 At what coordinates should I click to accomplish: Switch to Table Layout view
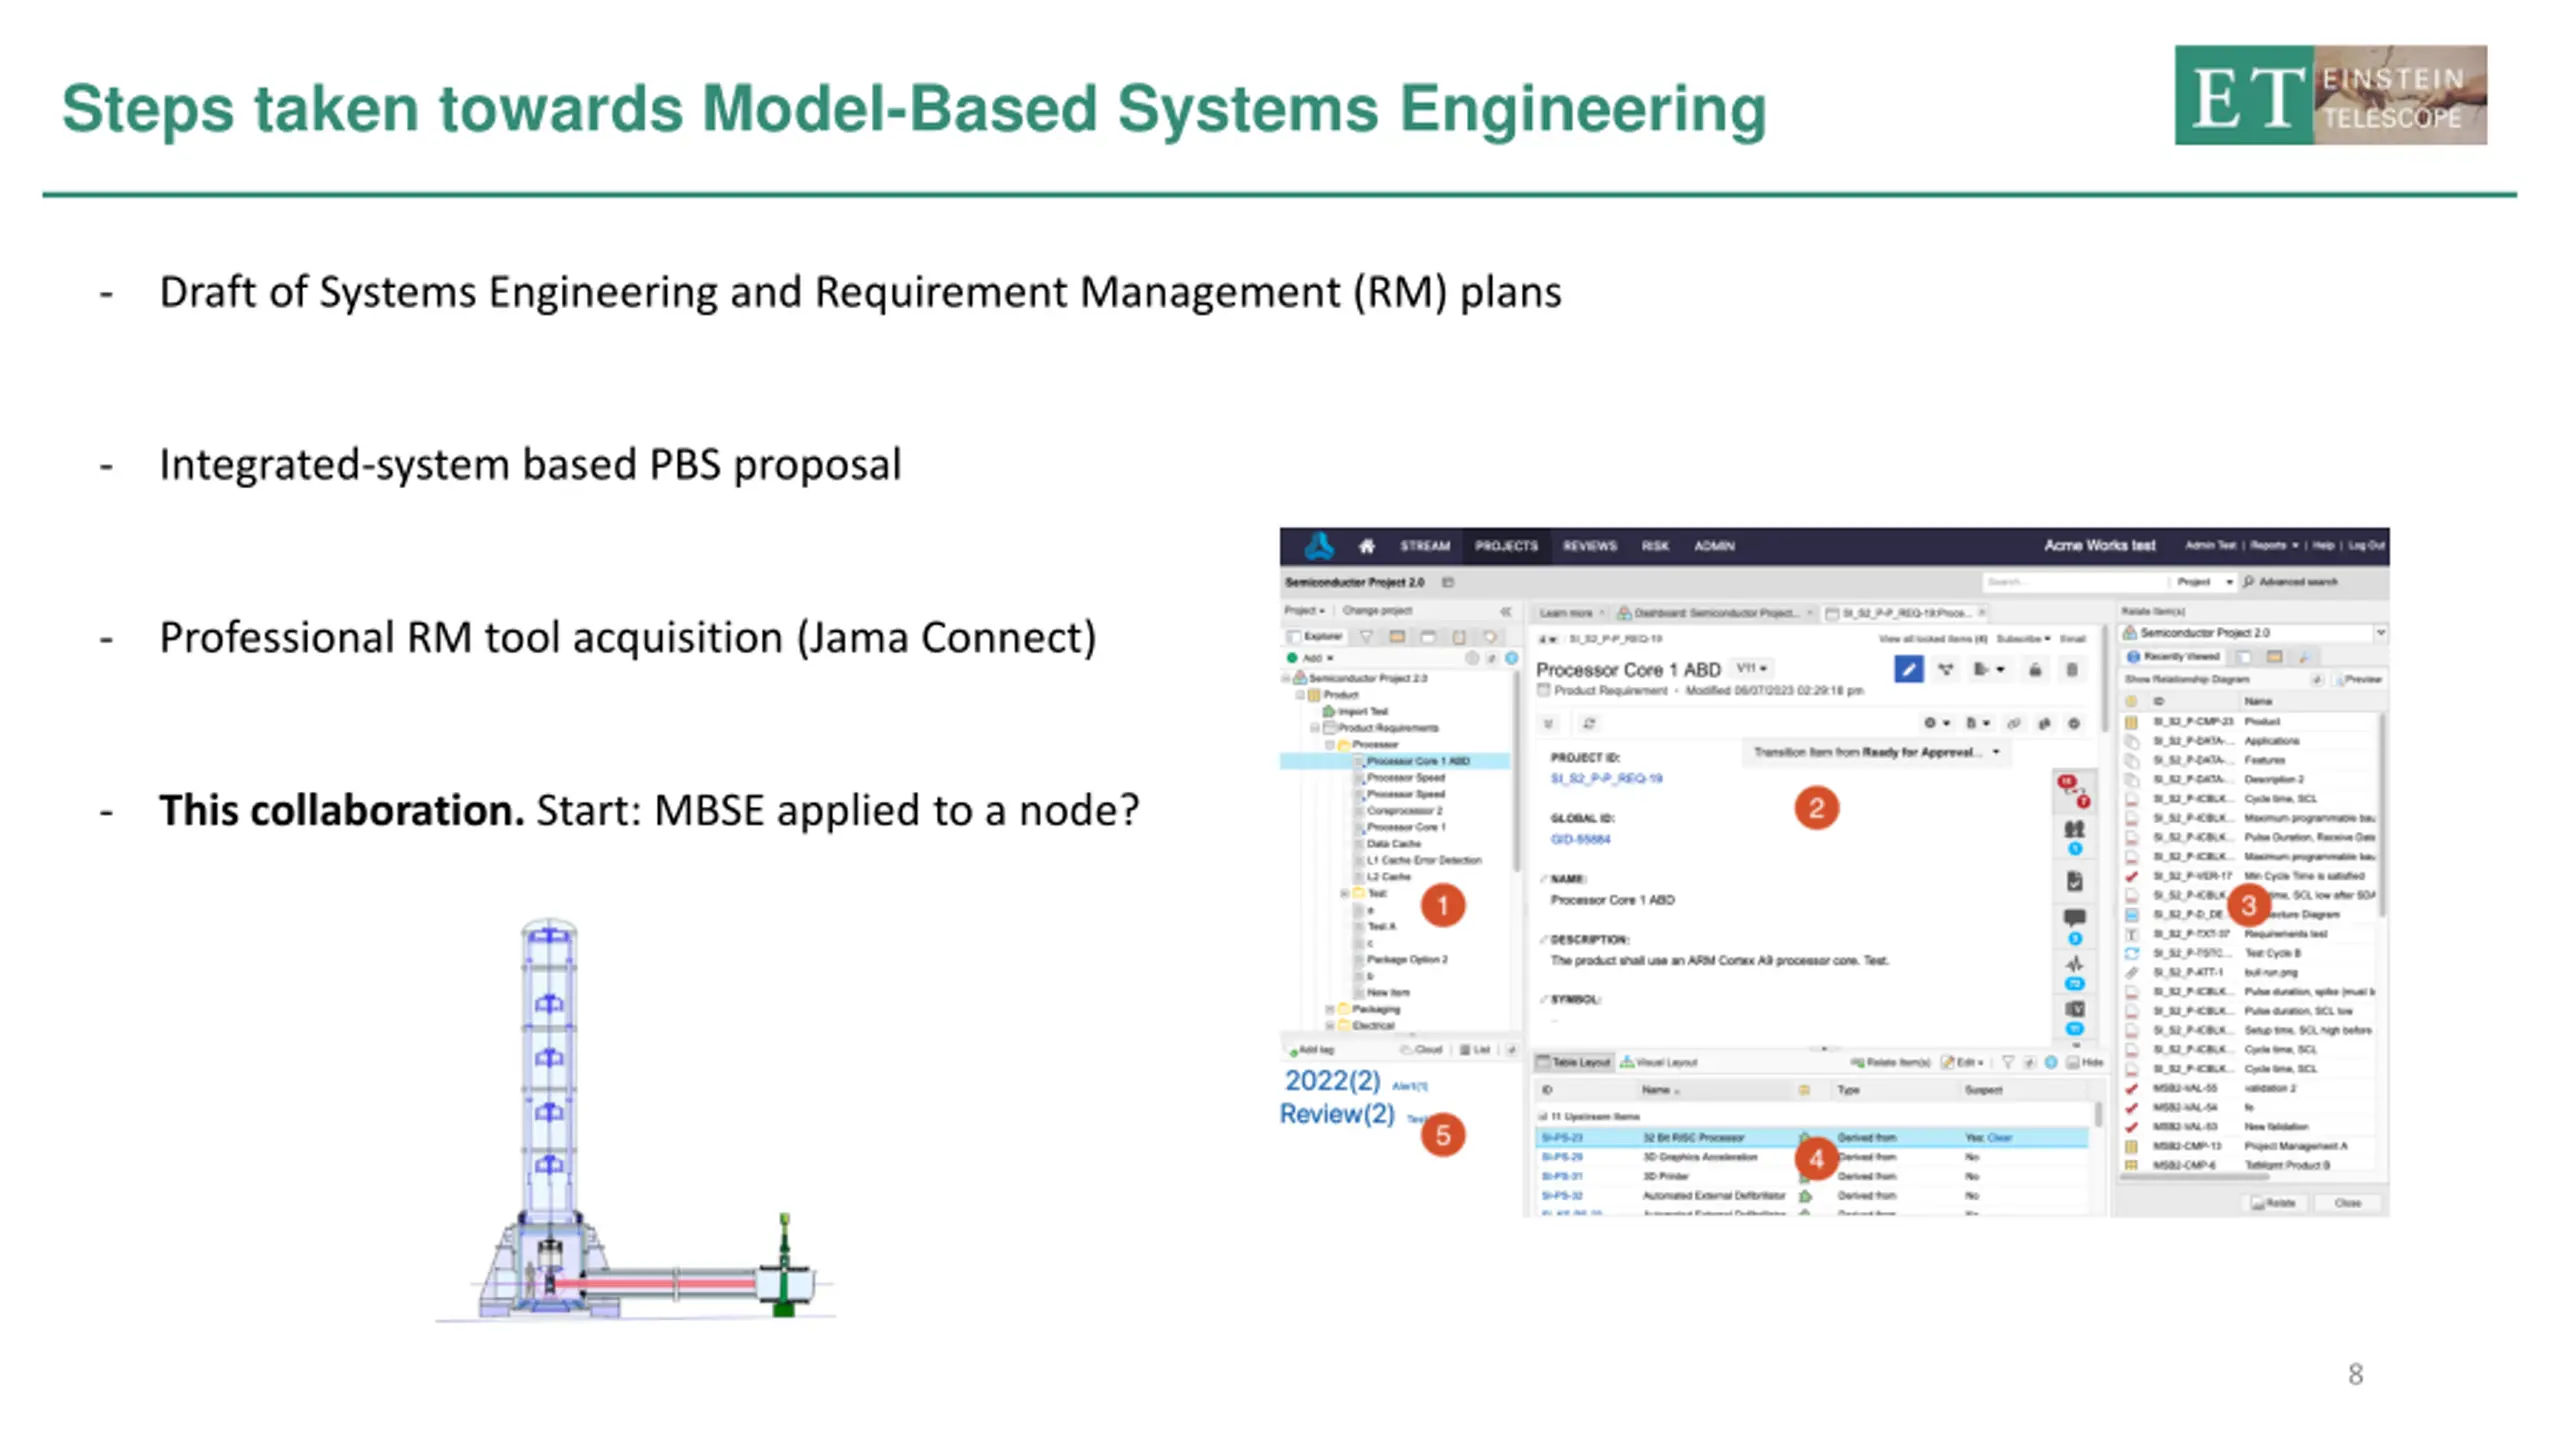pyautogui.click(x=1574, y=1062)
